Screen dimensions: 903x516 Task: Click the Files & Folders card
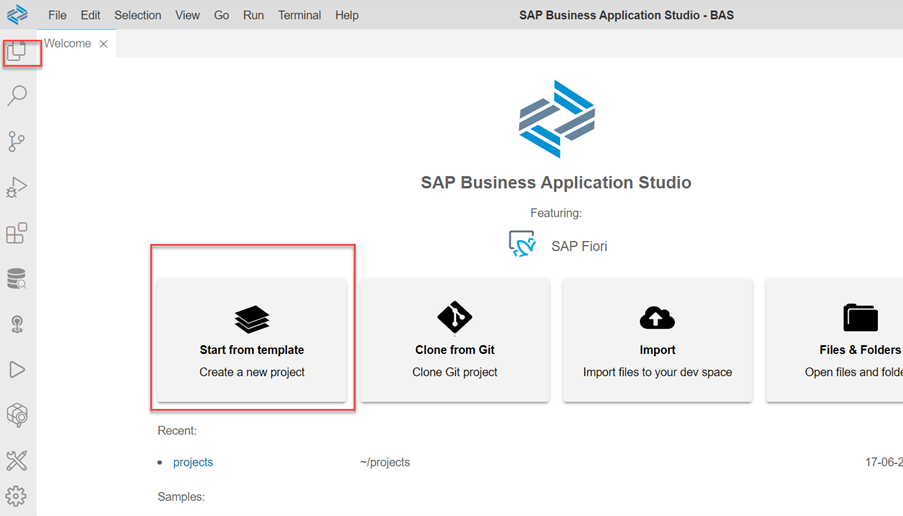click(x=834, y=340)
